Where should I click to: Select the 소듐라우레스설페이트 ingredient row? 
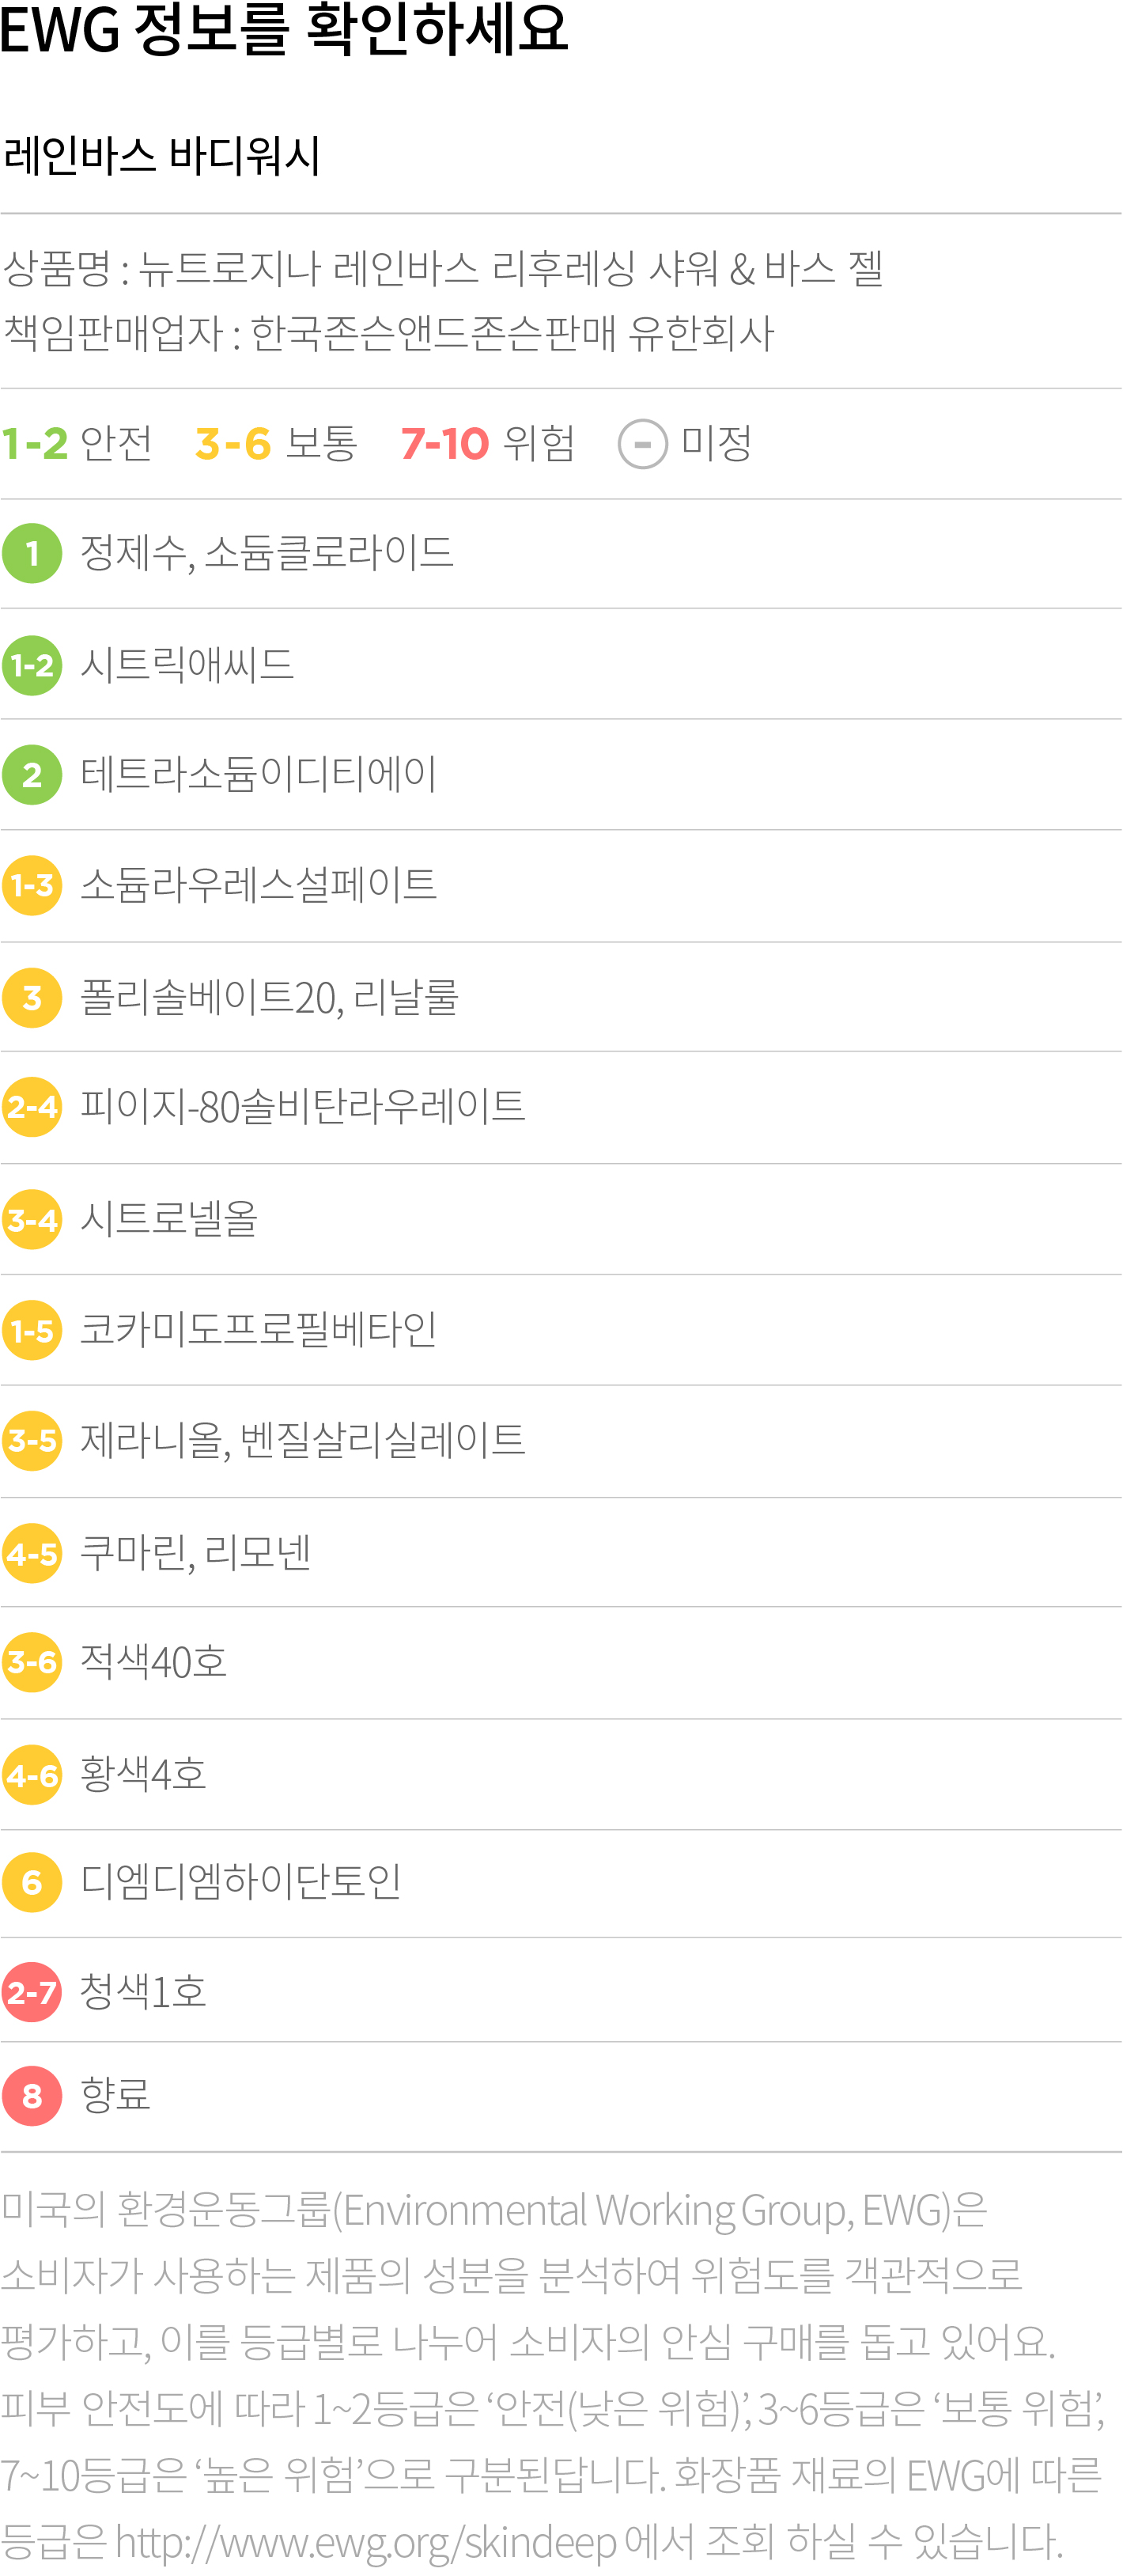tap(561, 886)
